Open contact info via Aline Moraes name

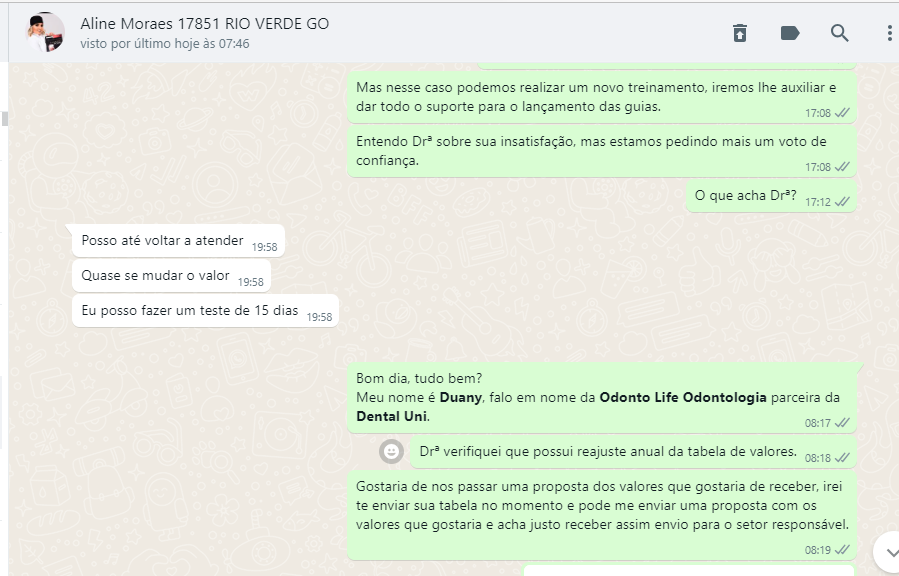[205, 23]
